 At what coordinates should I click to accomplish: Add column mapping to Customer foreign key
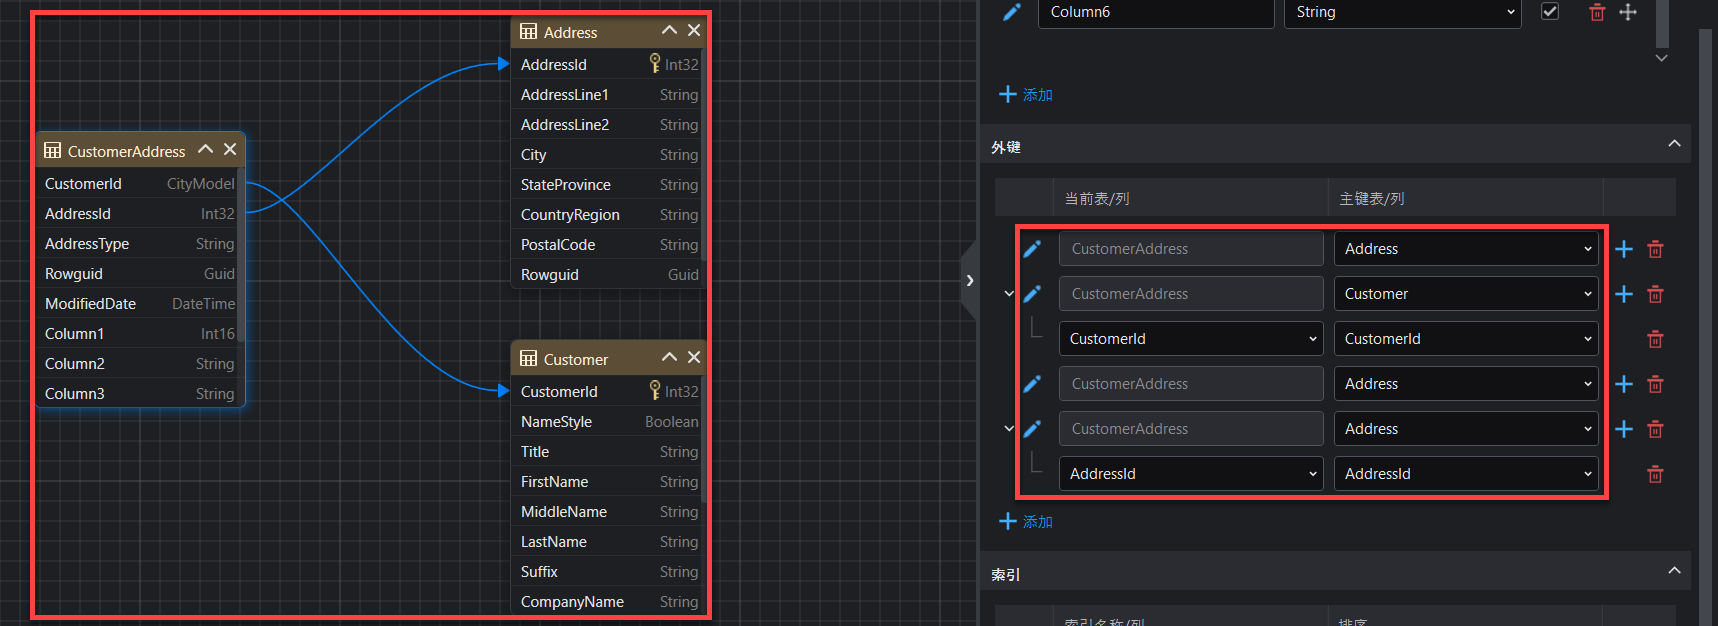coord(1624,294)
